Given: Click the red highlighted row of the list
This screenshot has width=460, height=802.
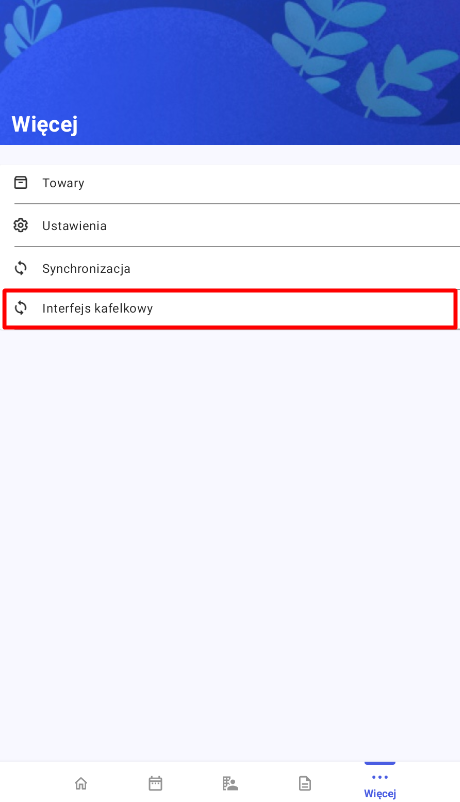Looking at the screenshot, I should click(x=230, y=308).
